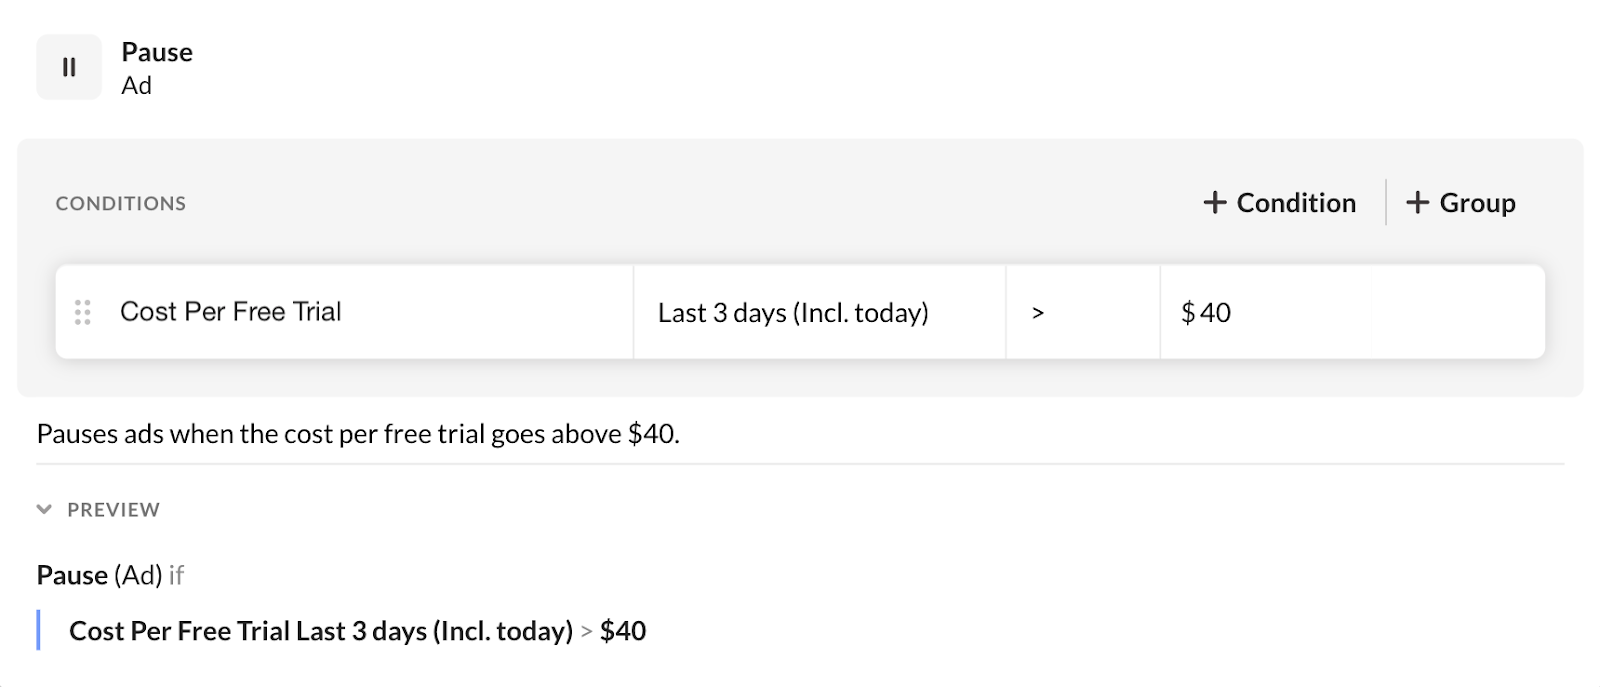Click the plus icon beside Group

click(x=1417, y=203)
